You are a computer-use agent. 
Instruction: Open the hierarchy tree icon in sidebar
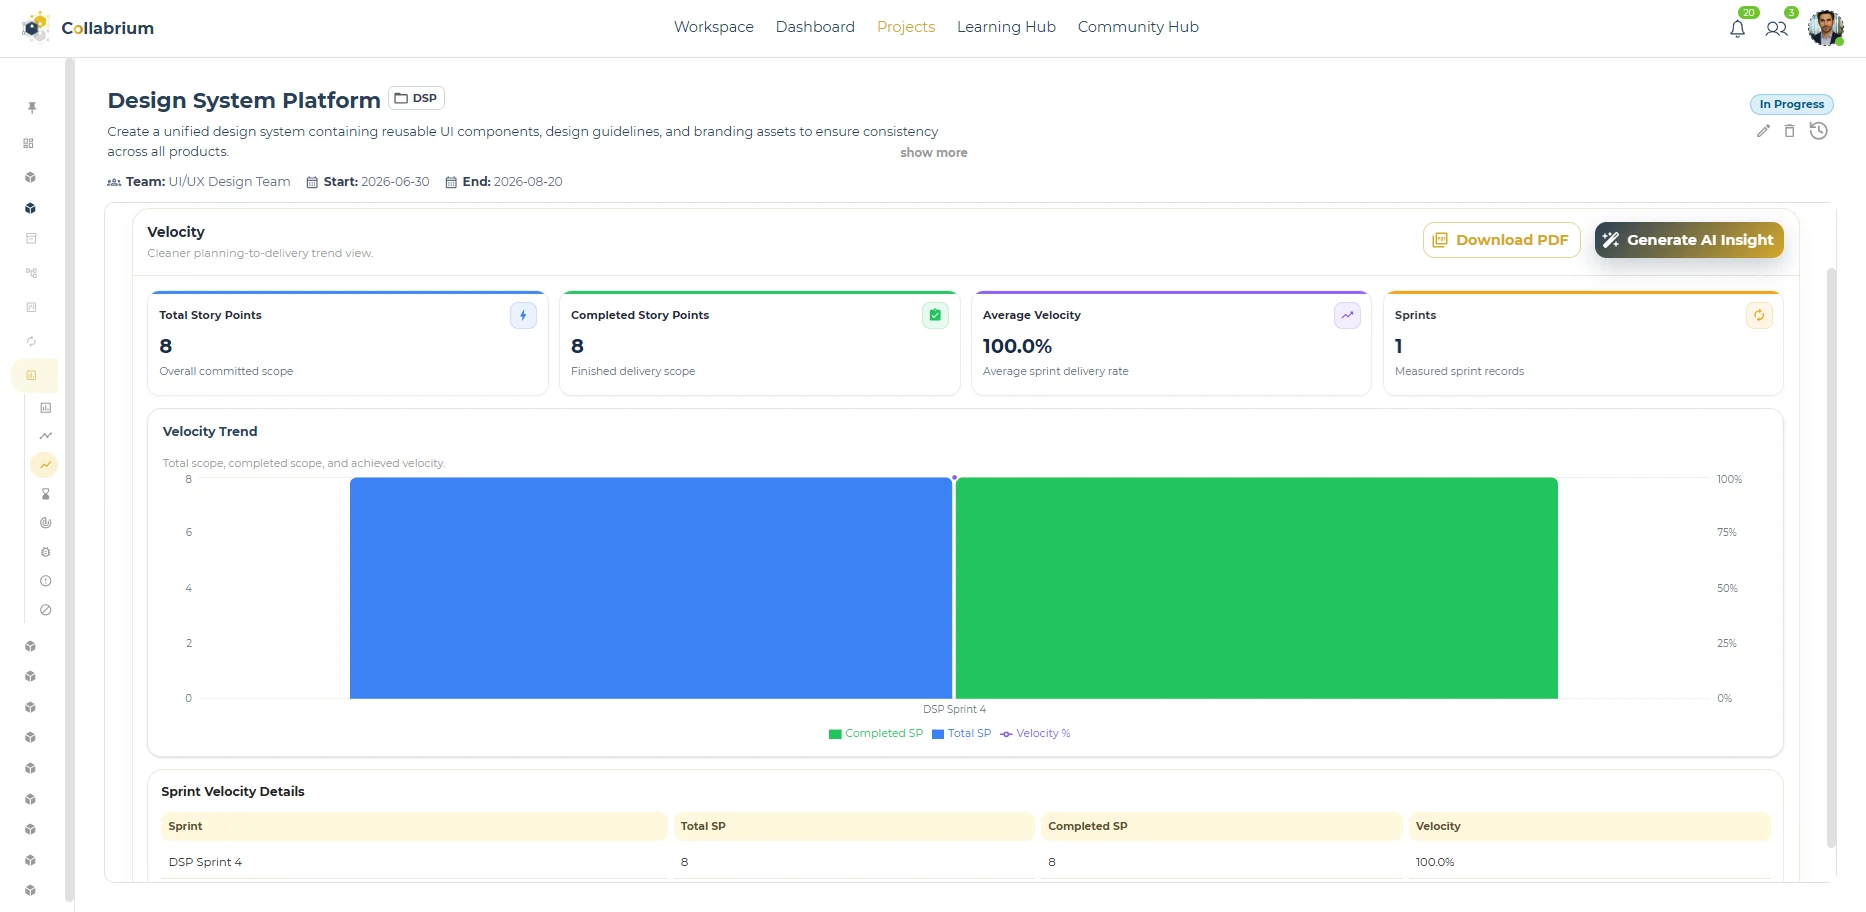point(31,272)
